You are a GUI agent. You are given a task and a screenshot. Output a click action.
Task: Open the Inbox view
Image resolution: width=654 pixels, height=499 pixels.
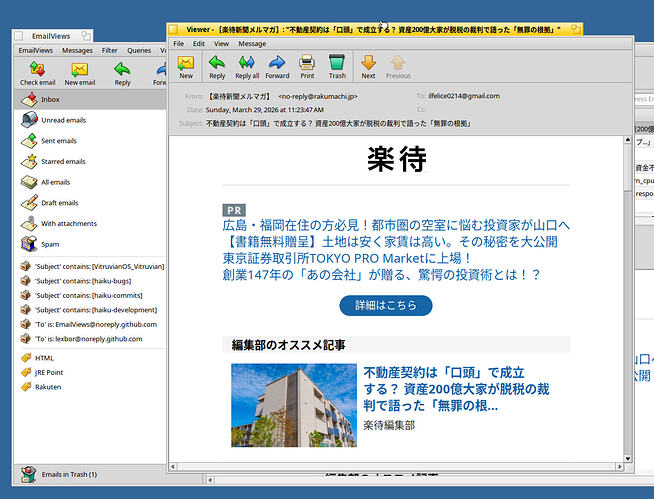[90, 99]
